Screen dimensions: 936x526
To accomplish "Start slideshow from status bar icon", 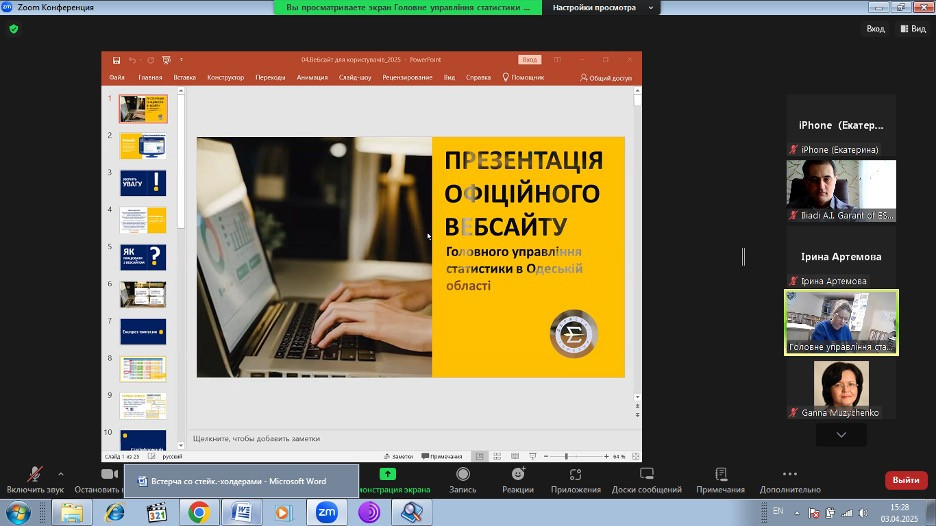I will tap(532, 457).
